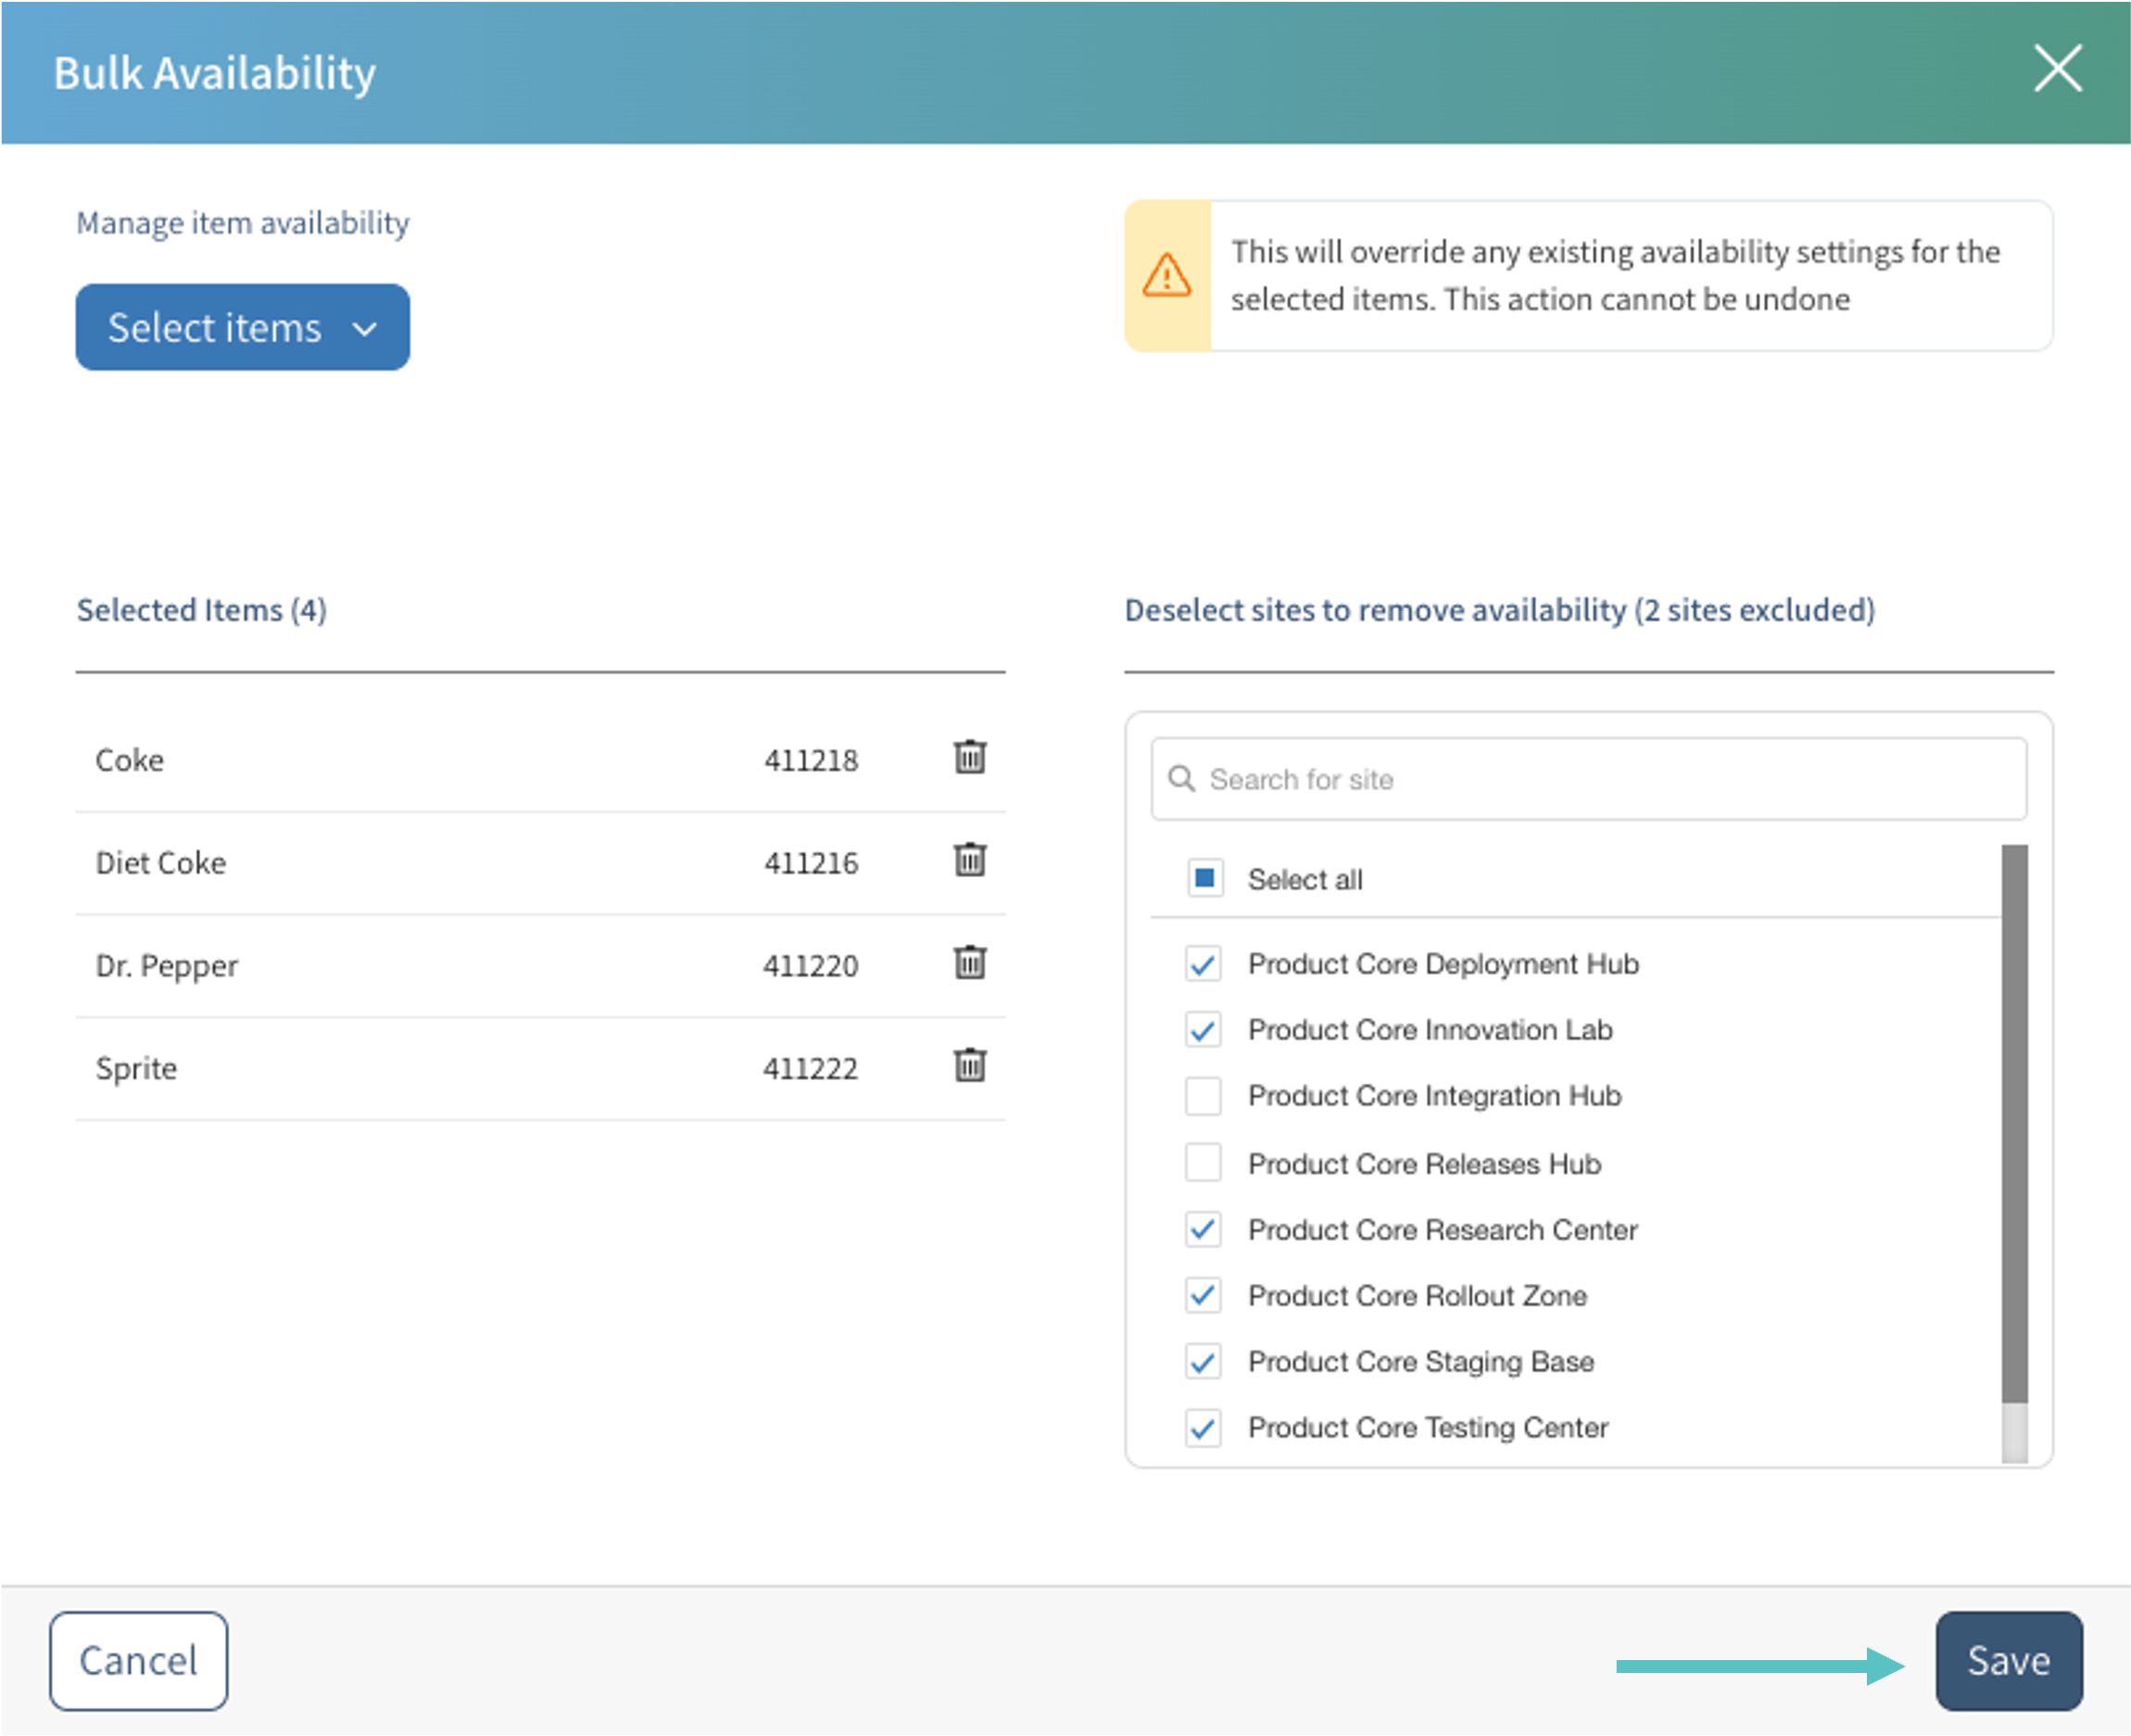The image size is (2131, 1736).
Task: Click the search magnifier icon
Action: 1181,779
